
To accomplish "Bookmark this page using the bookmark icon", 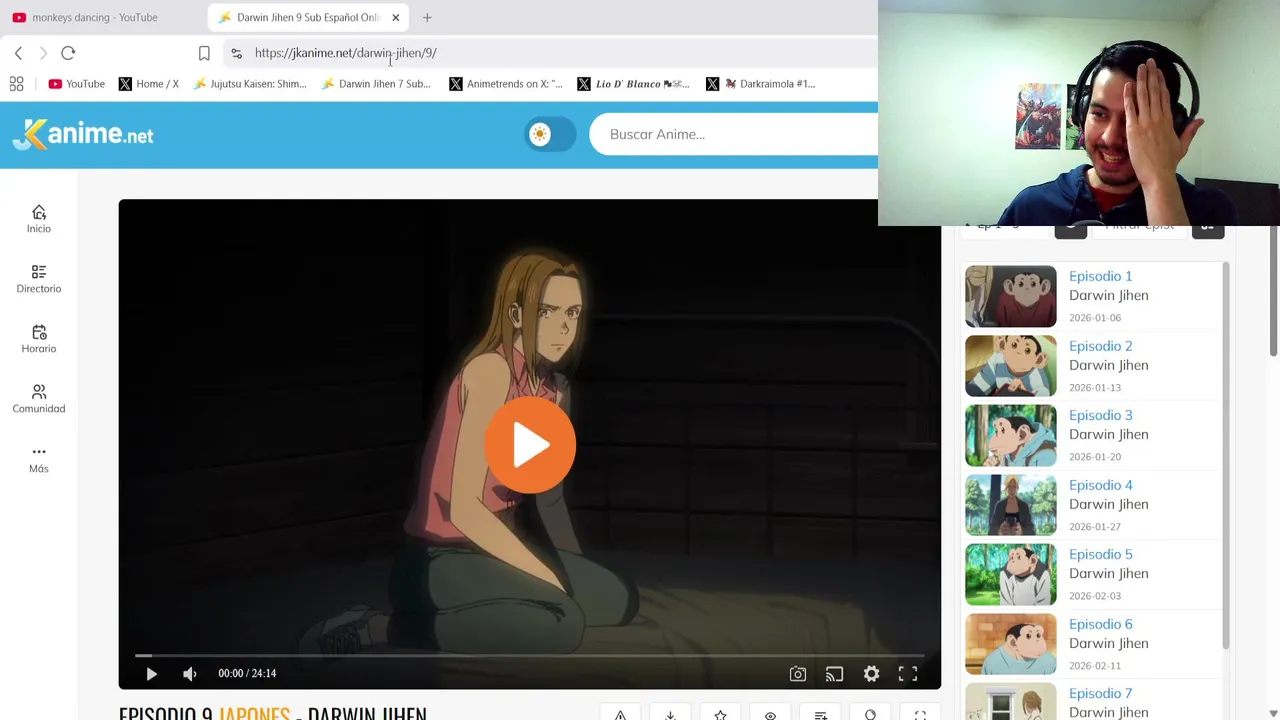I will tap(204, 53).
